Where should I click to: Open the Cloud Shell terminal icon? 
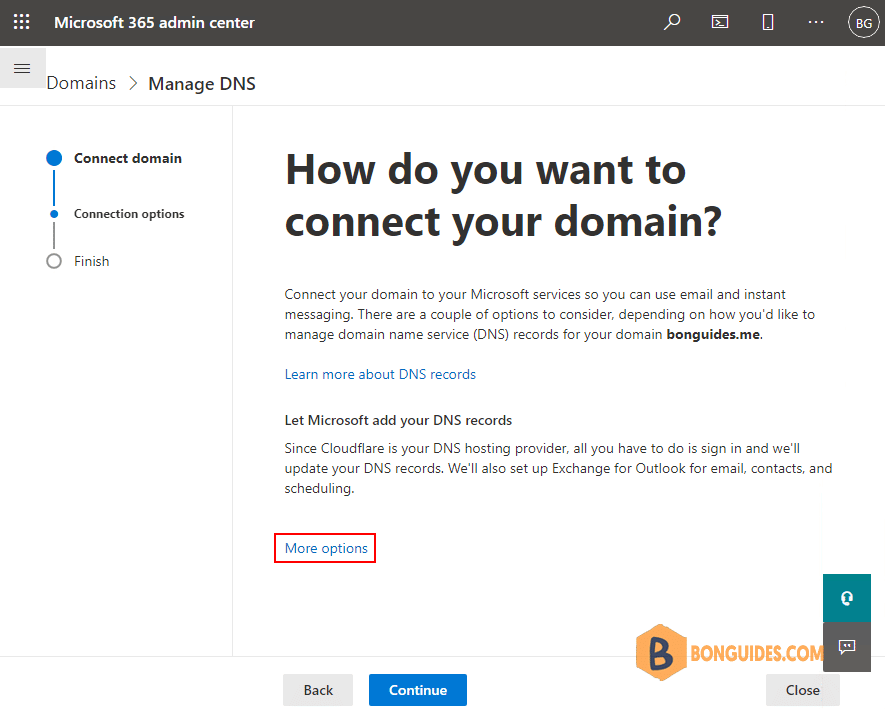tap(720, 22)
